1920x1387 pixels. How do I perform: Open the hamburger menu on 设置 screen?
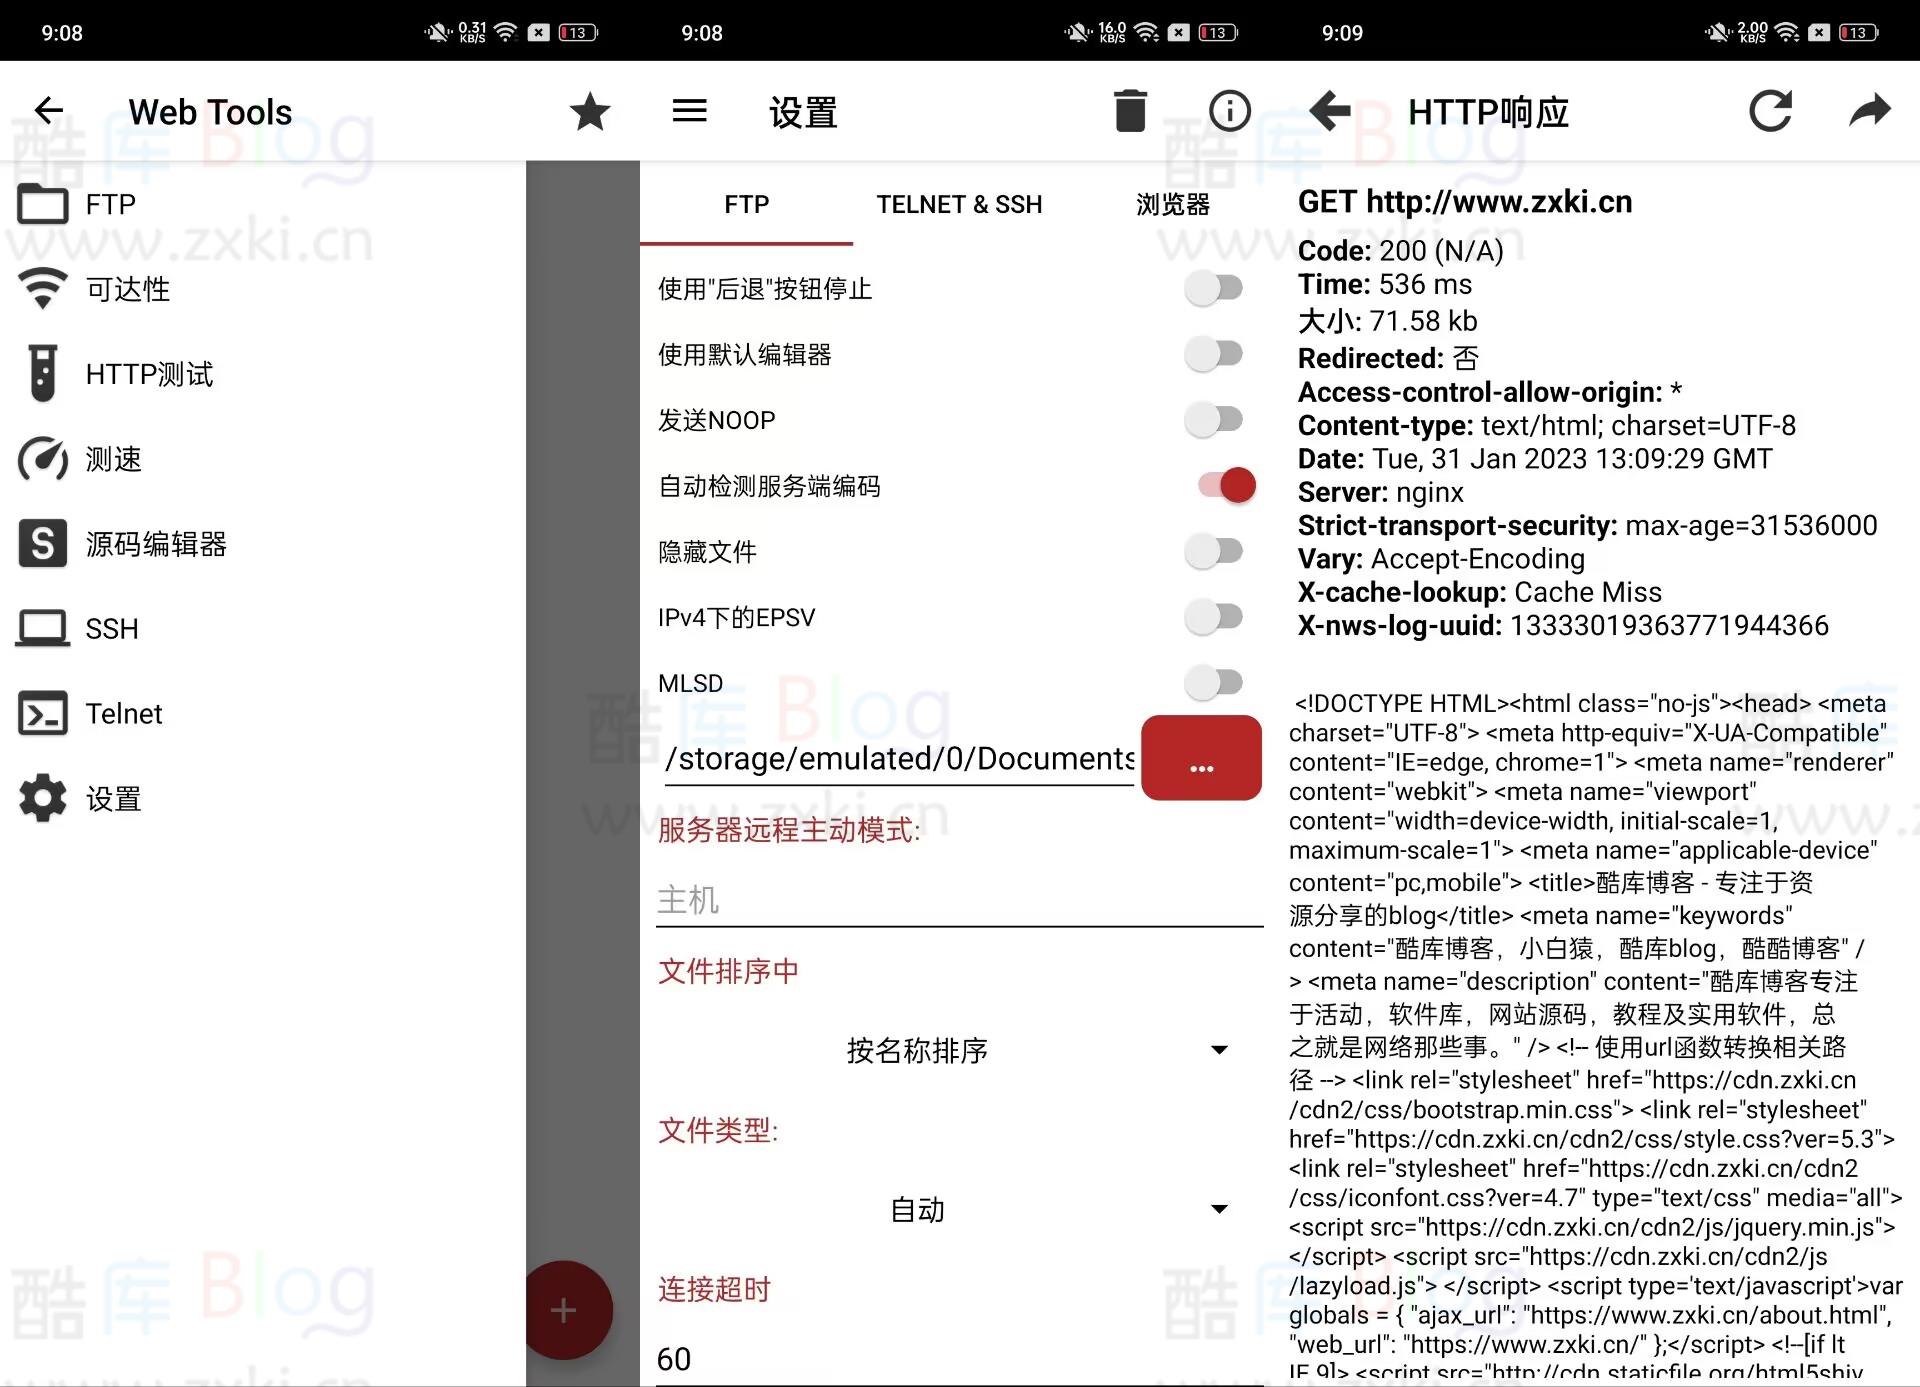(x=688, y=111)
